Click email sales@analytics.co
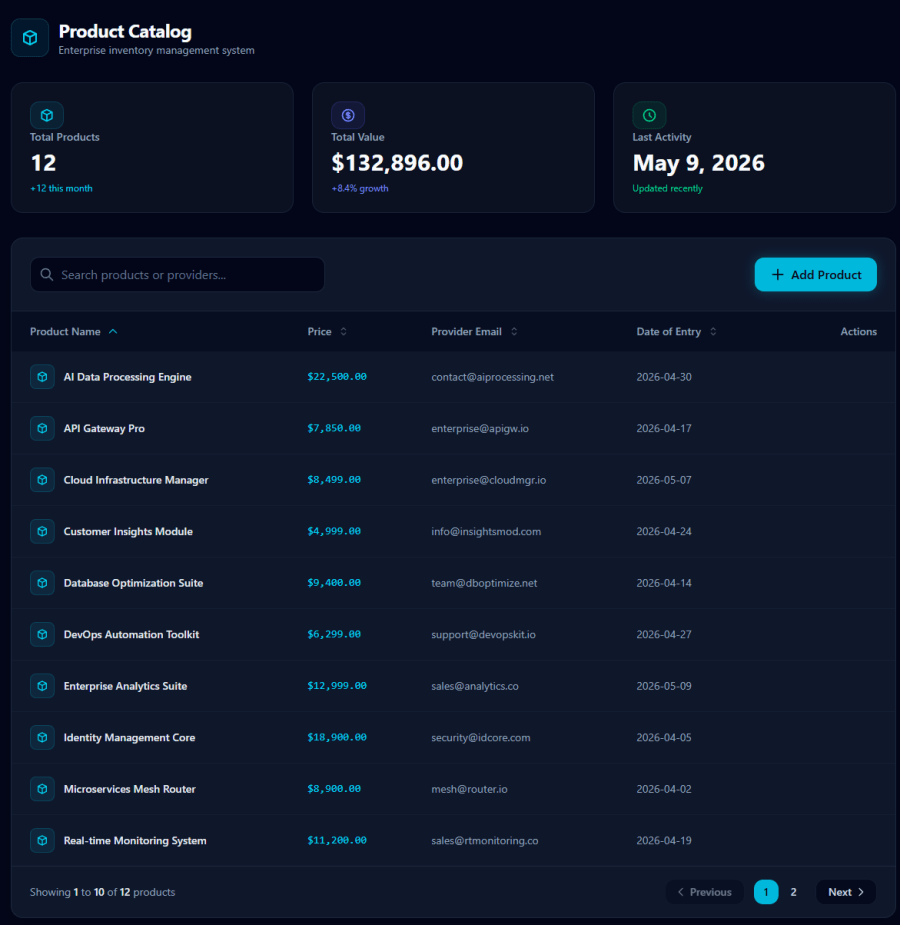 pos(475,686)
